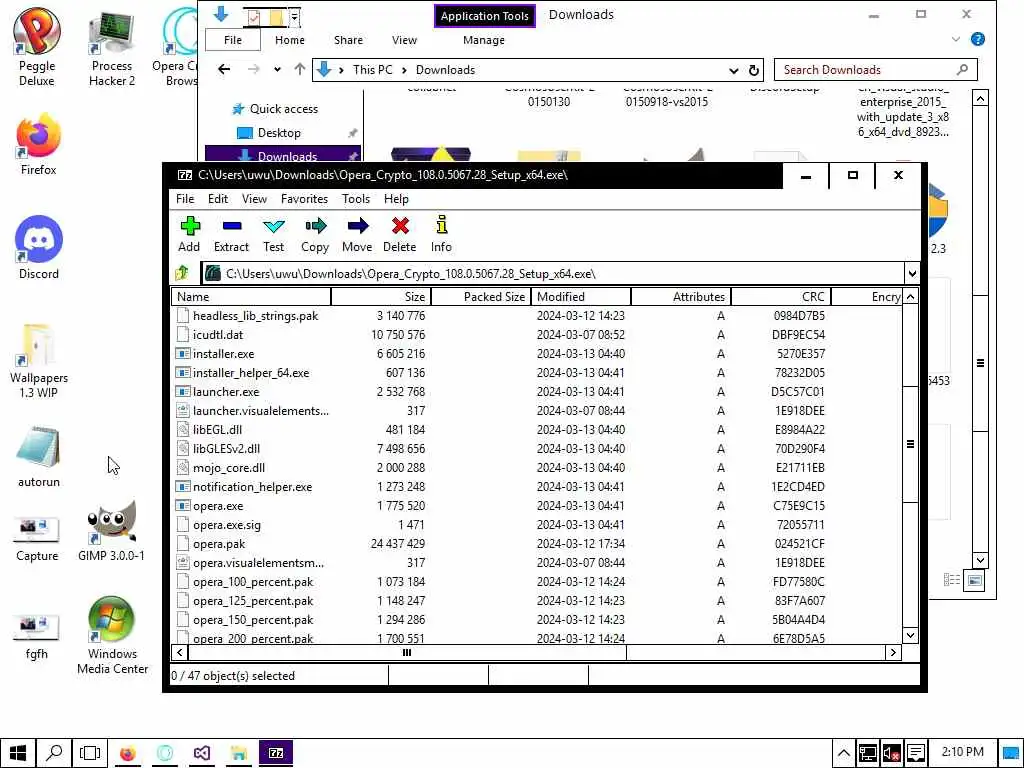Click the Move toolbar icon in 7-Zip

(x=357, y=234)
